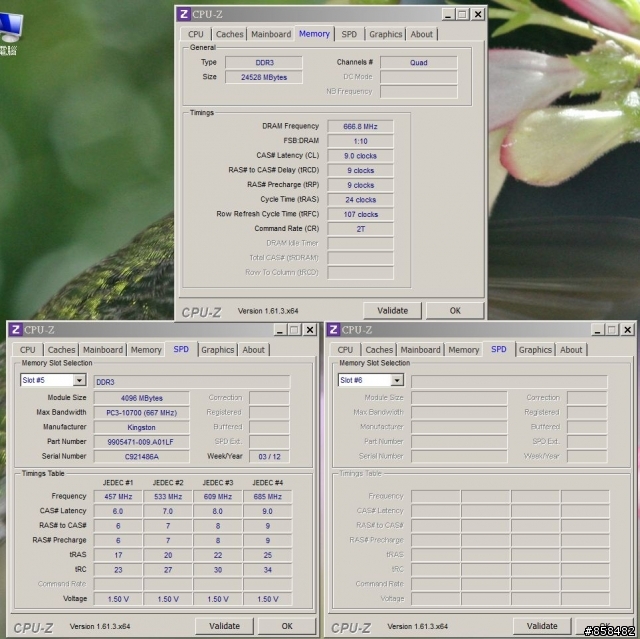640x639 pixels.
Task: Switch to Memory tab in Slot #6 window
Action: [464, 350]
